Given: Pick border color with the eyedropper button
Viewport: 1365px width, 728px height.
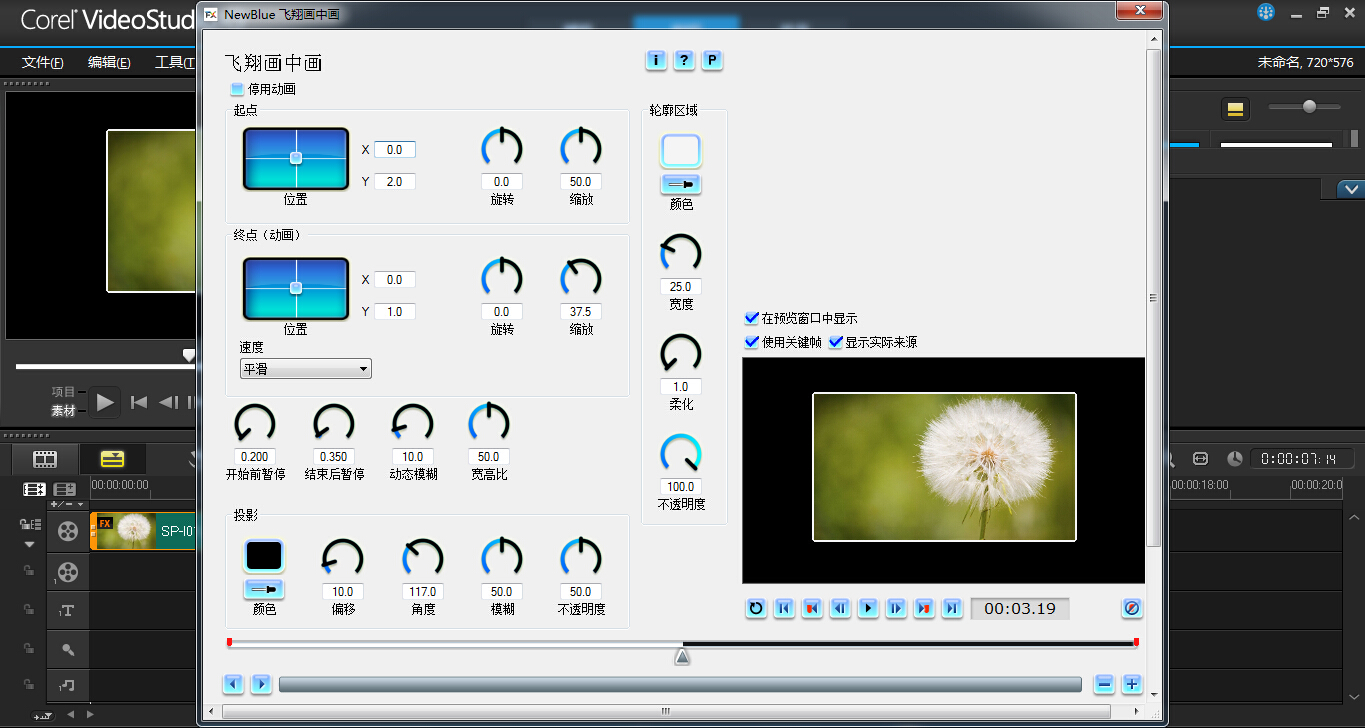Looking at the screenshot, I should 681,184.
